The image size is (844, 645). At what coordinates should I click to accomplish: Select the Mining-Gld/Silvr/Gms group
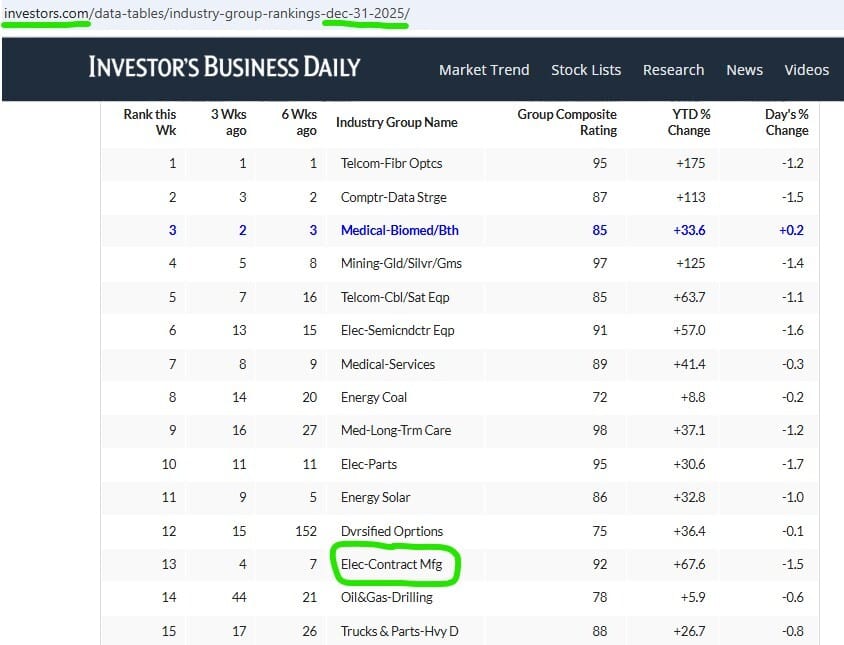(401, 264)
